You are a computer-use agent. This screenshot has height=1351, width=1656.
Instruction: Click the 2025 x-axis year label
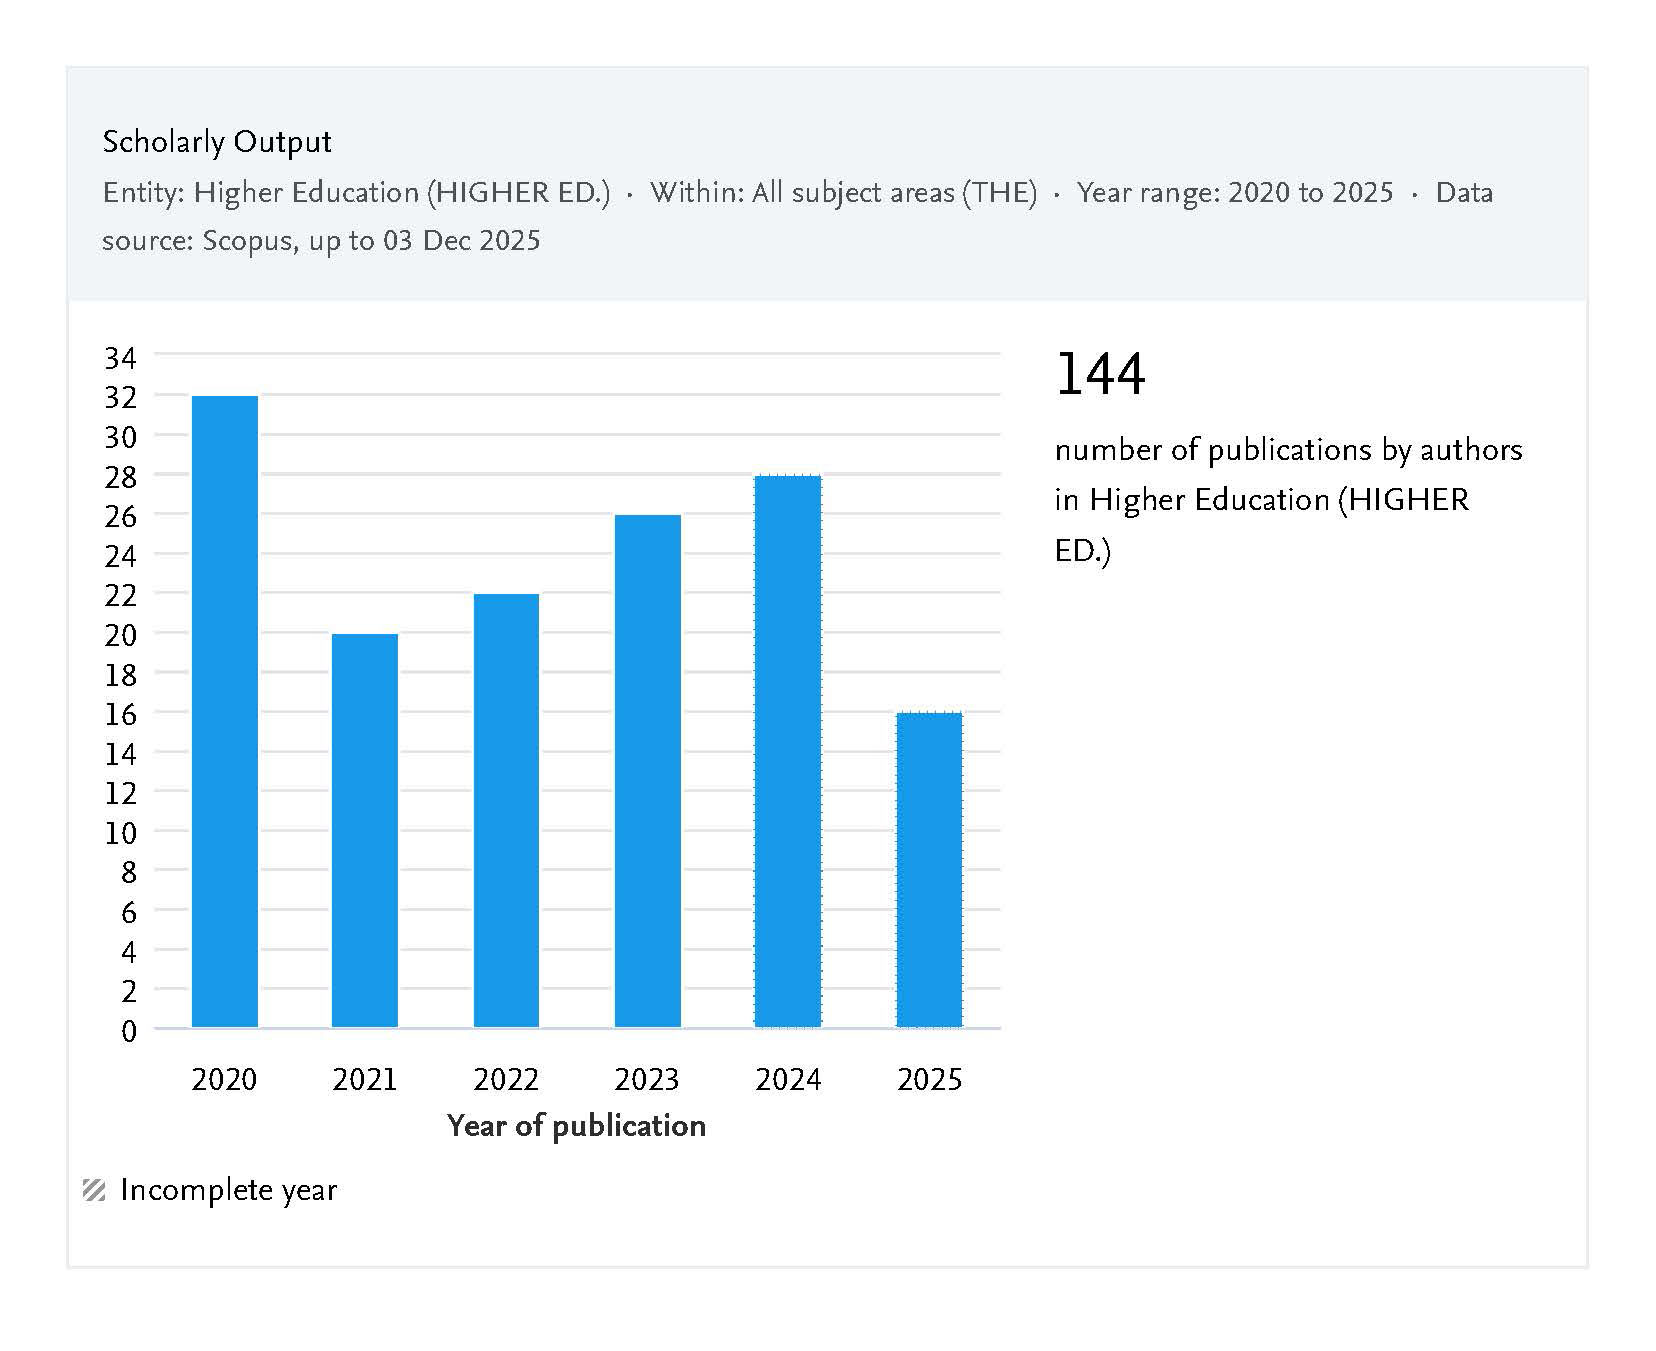(x=929, y=1080)
